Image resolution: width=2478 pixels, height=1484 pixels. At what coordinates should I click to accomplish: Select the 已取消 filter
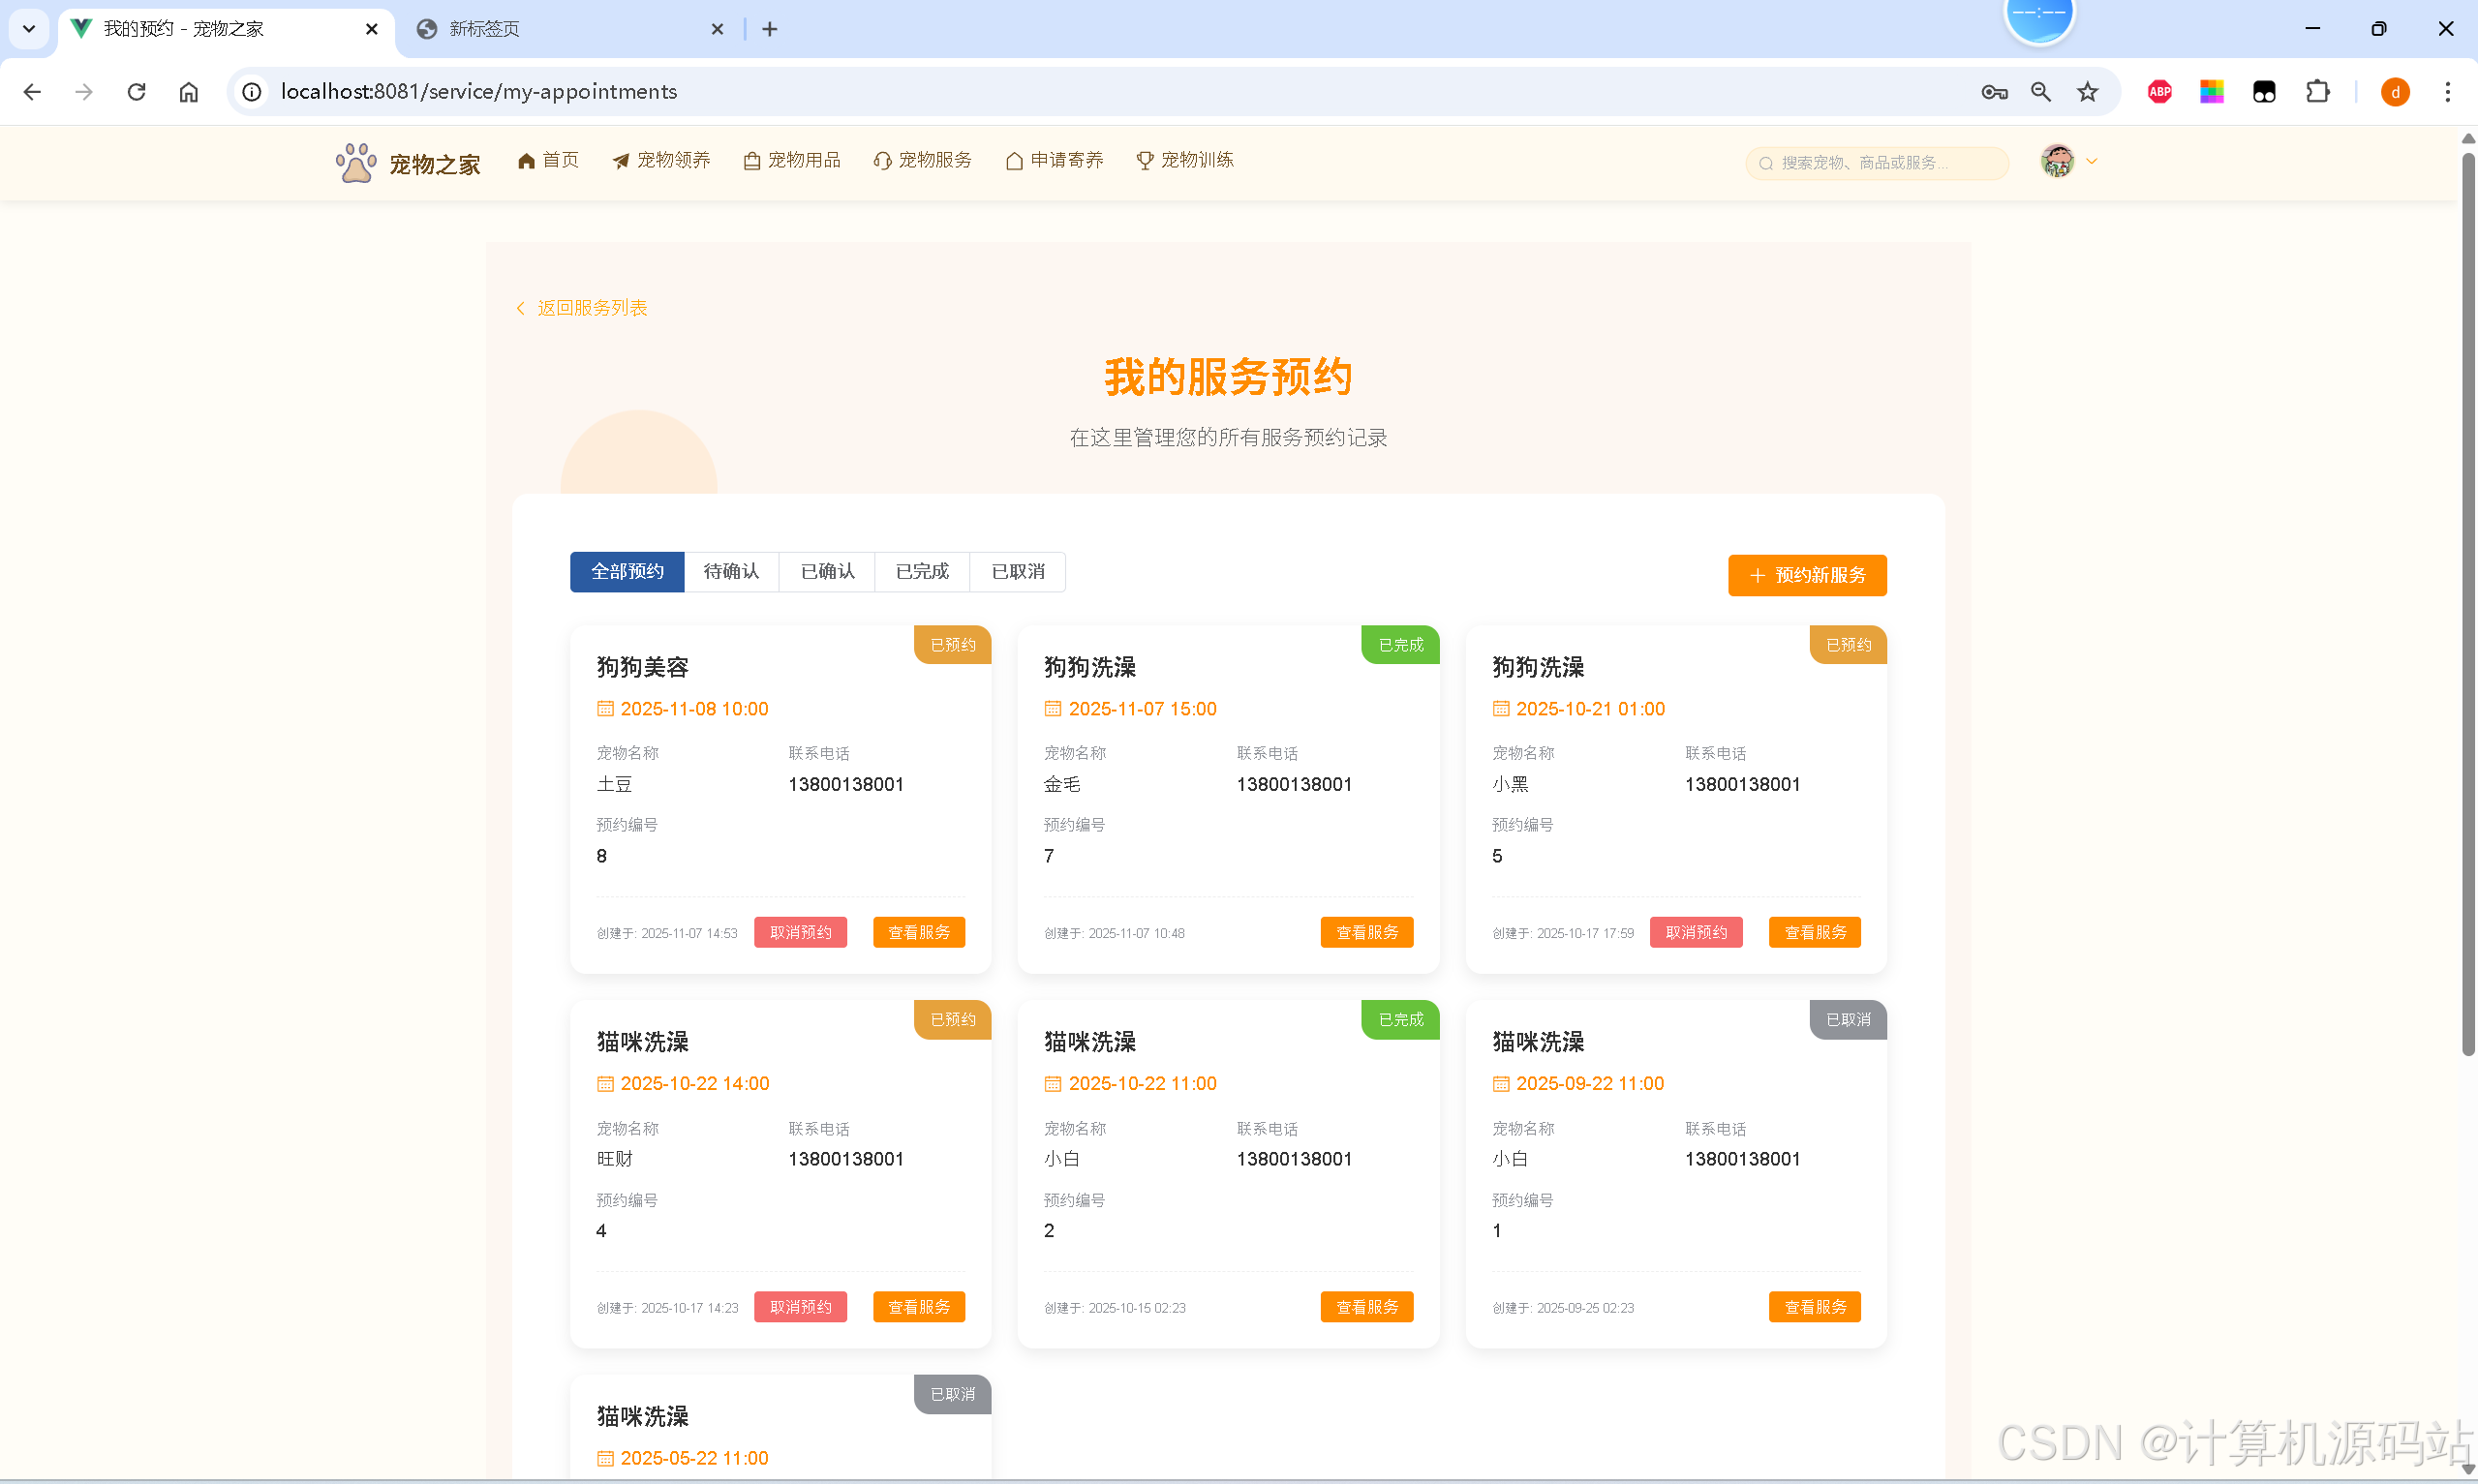(x=1018, y=572)
